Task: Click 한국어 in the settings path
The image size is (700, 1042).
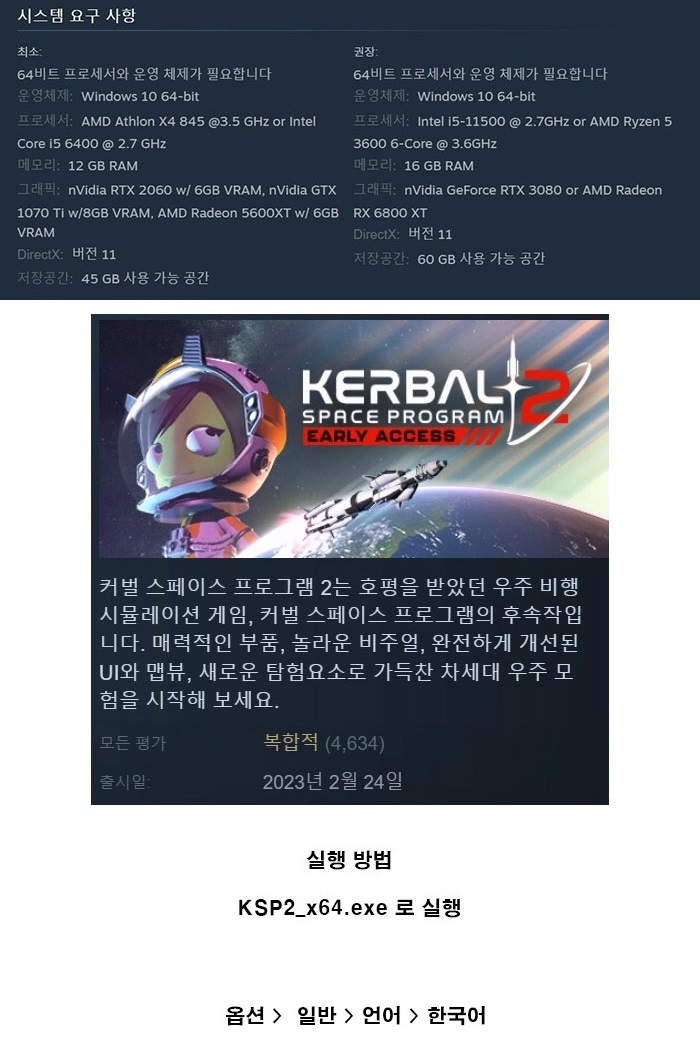Action: 457,1015
